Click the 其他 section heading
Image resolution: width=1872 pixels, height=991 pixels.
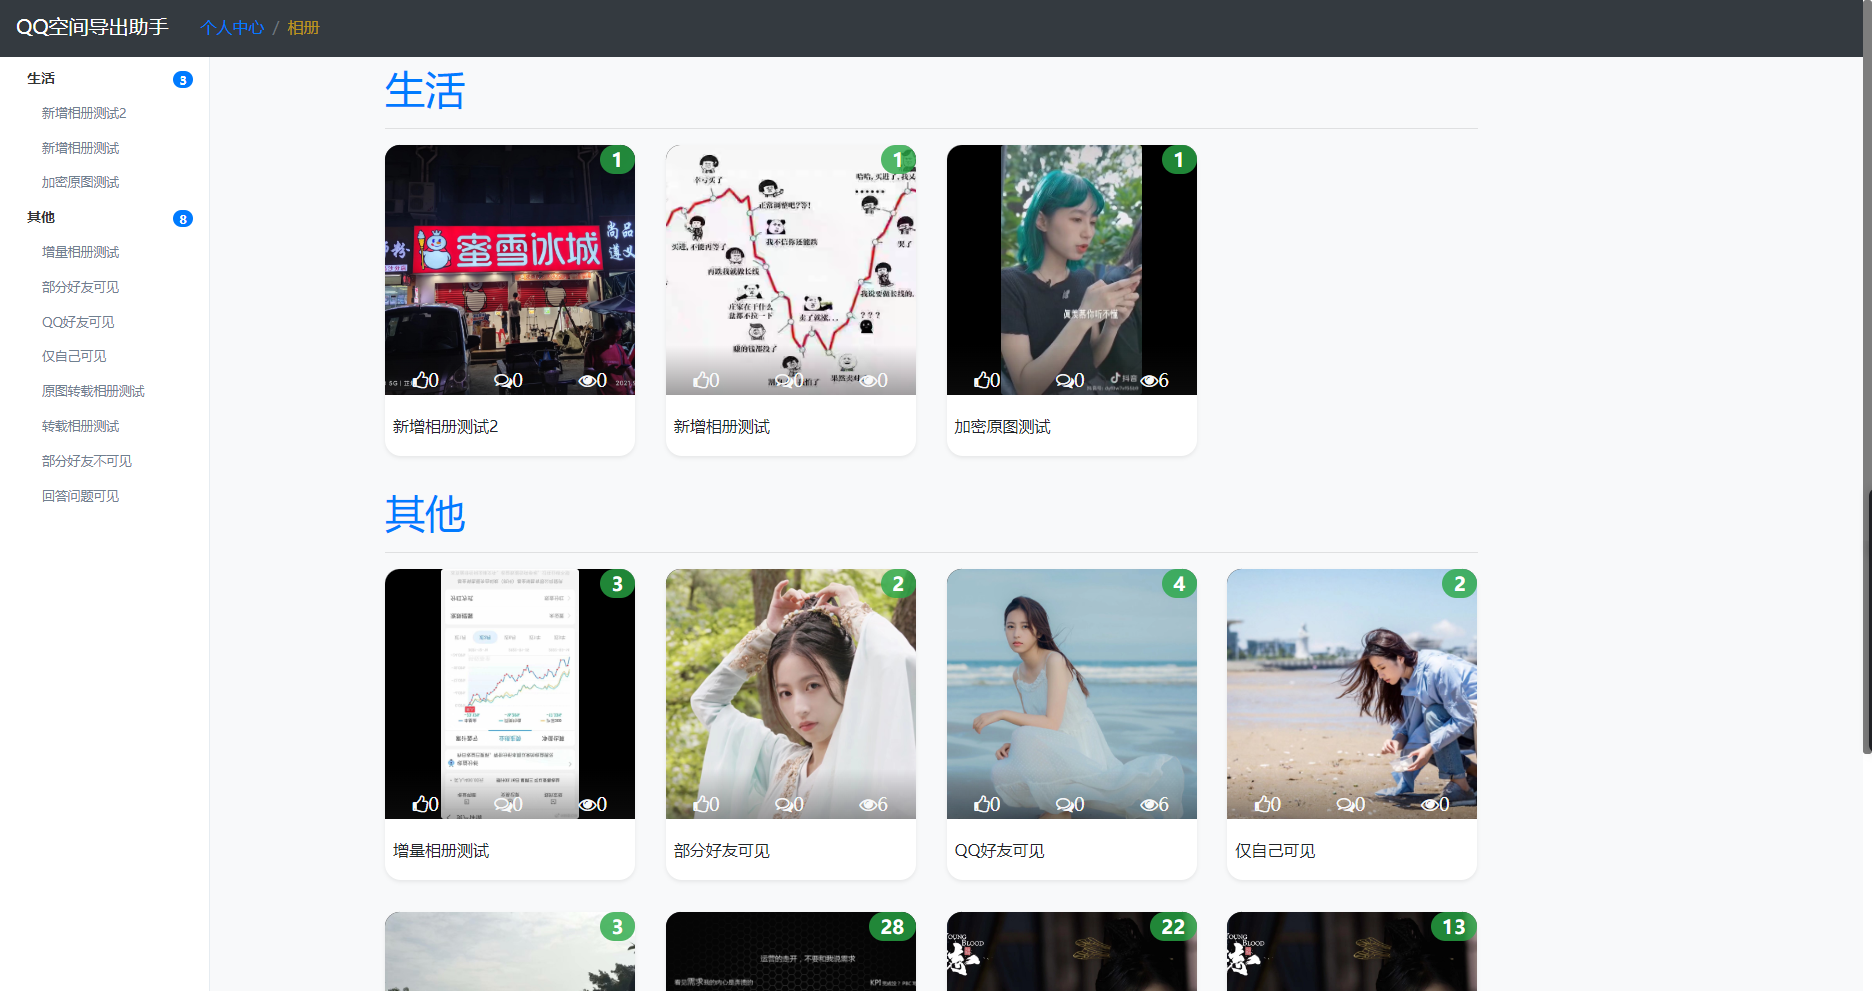pyautogui.click(x=425, y=514)
